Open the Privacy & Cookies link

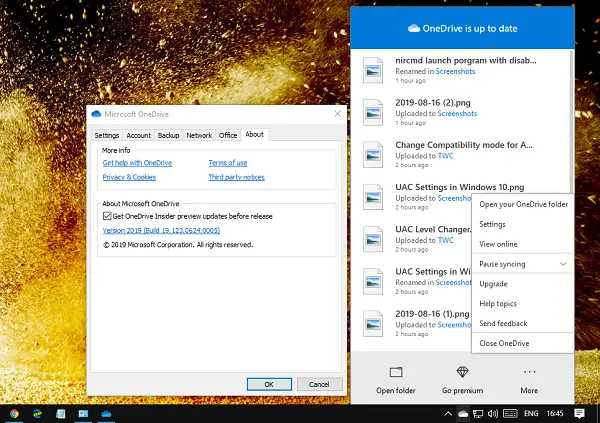(129, 177)
